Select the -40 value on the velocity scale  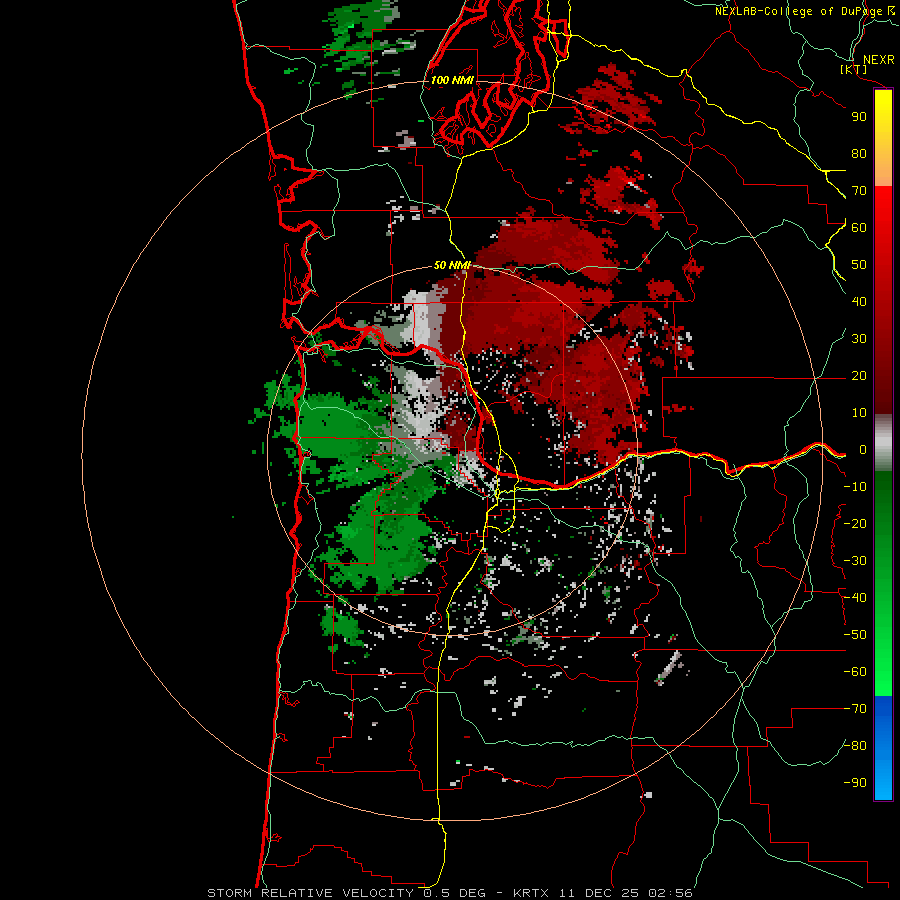tap(855, 598)
